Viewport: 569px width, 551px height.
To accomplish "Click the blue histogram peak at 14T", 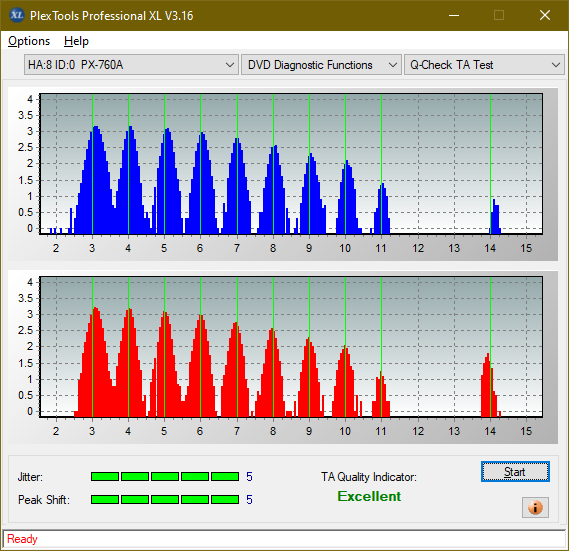I will coord(495,217).
